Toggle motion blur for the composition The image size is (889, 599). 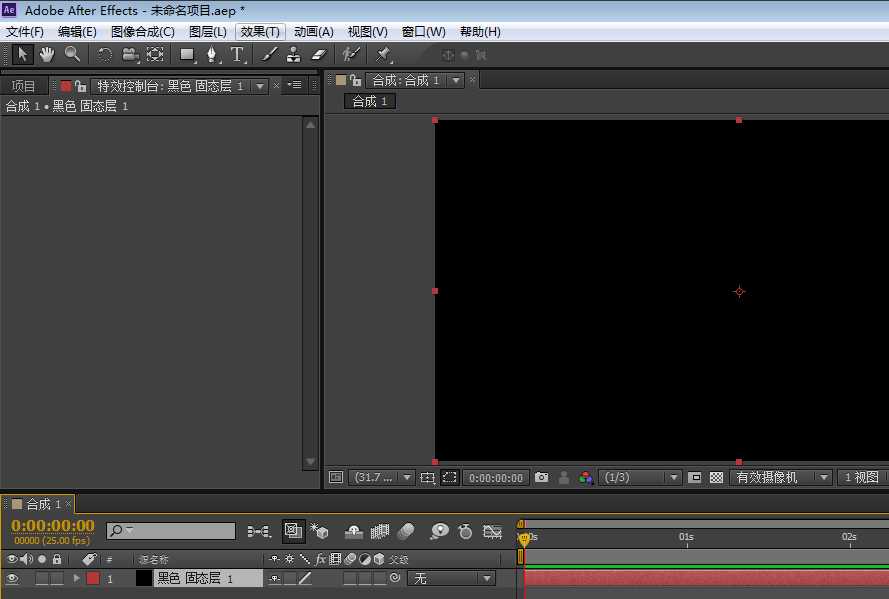pyautogui.click(x=405, y=531)
